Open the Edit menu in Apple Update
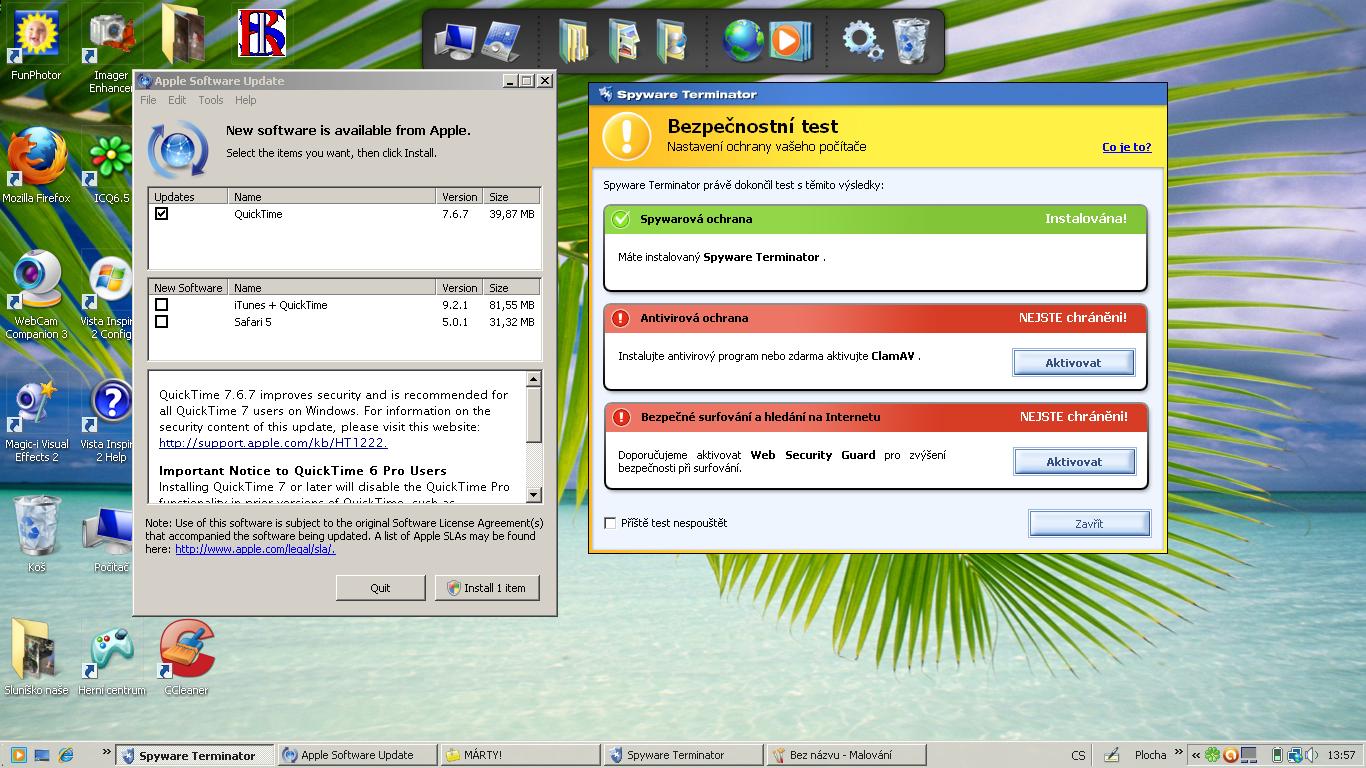The image size is (1366, 768). point(177,100)
